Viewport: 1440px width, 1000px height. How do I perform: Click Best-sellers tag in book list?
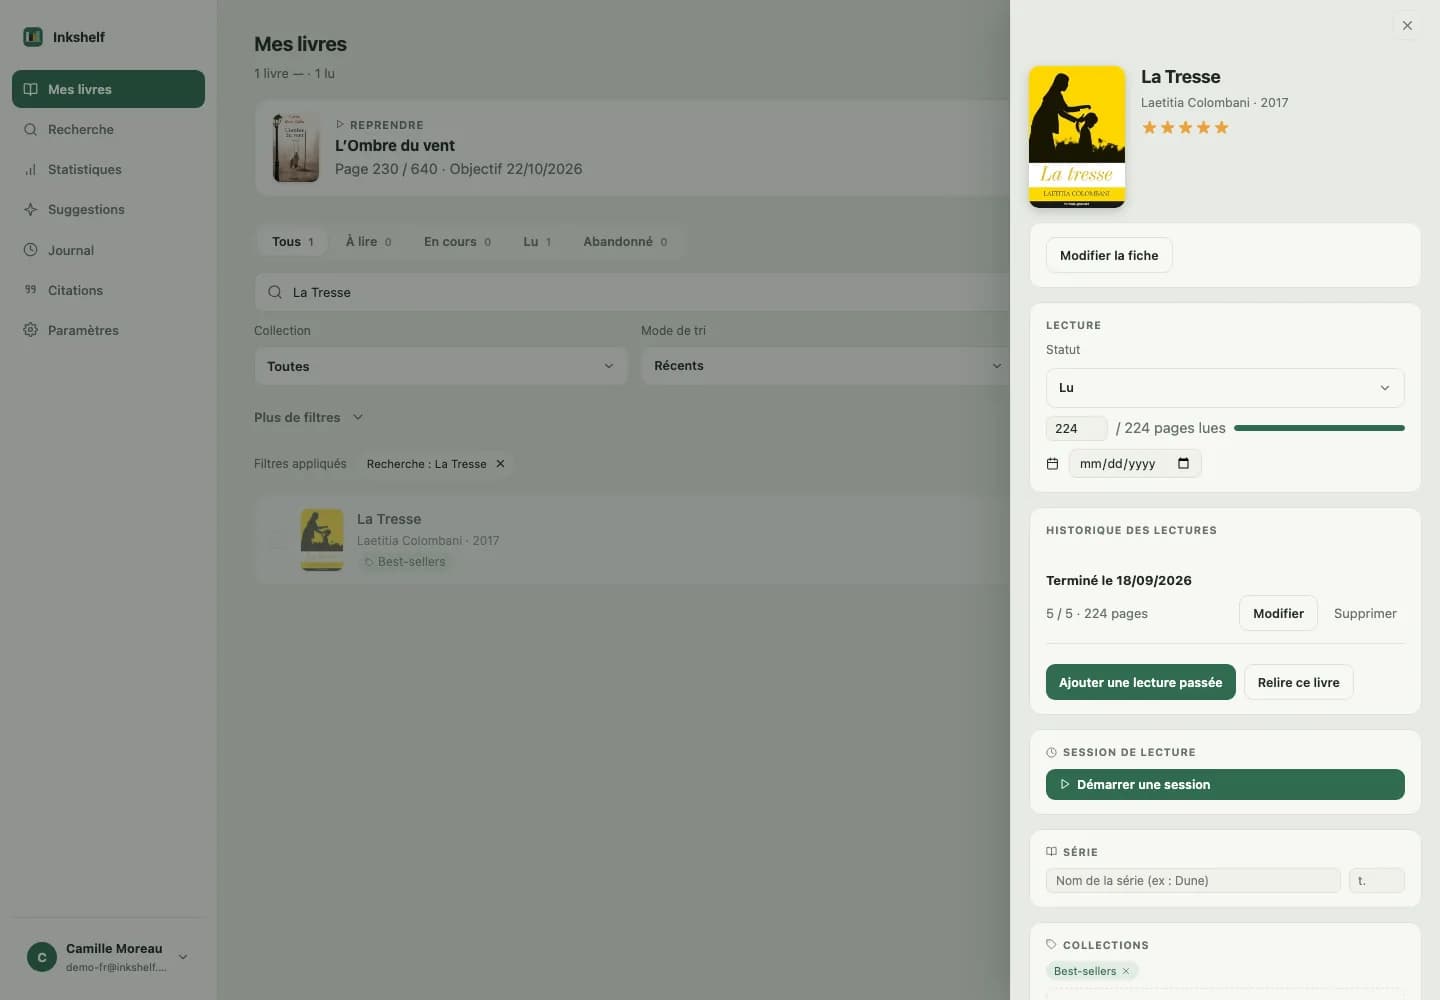[x=405, y=562]
